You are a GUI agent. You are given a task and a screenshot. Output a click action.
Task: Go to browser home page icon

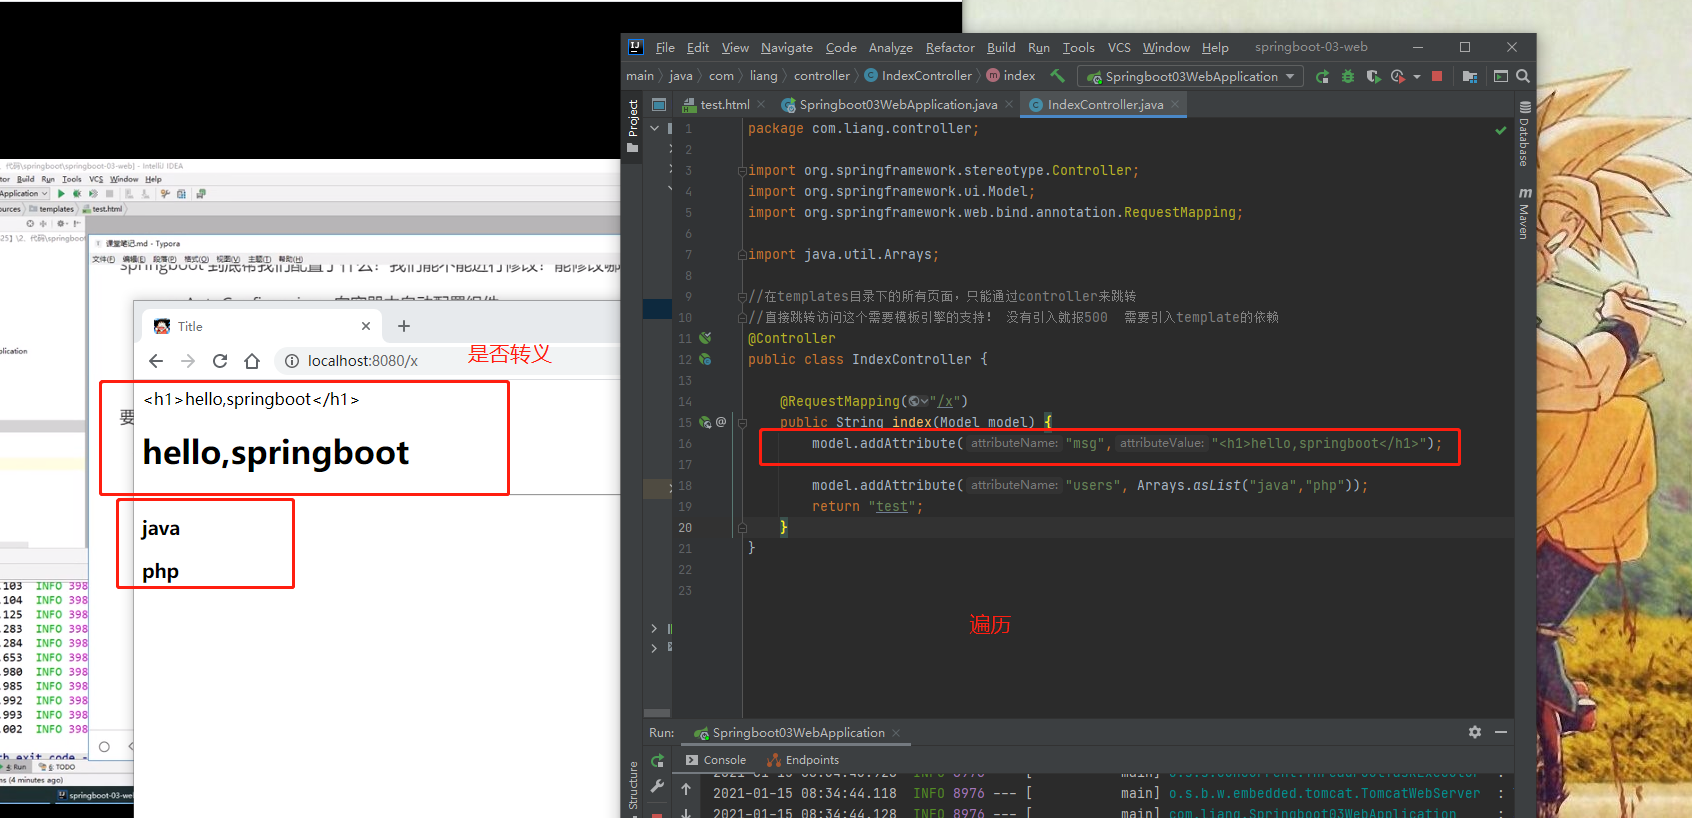pos(252,361)
